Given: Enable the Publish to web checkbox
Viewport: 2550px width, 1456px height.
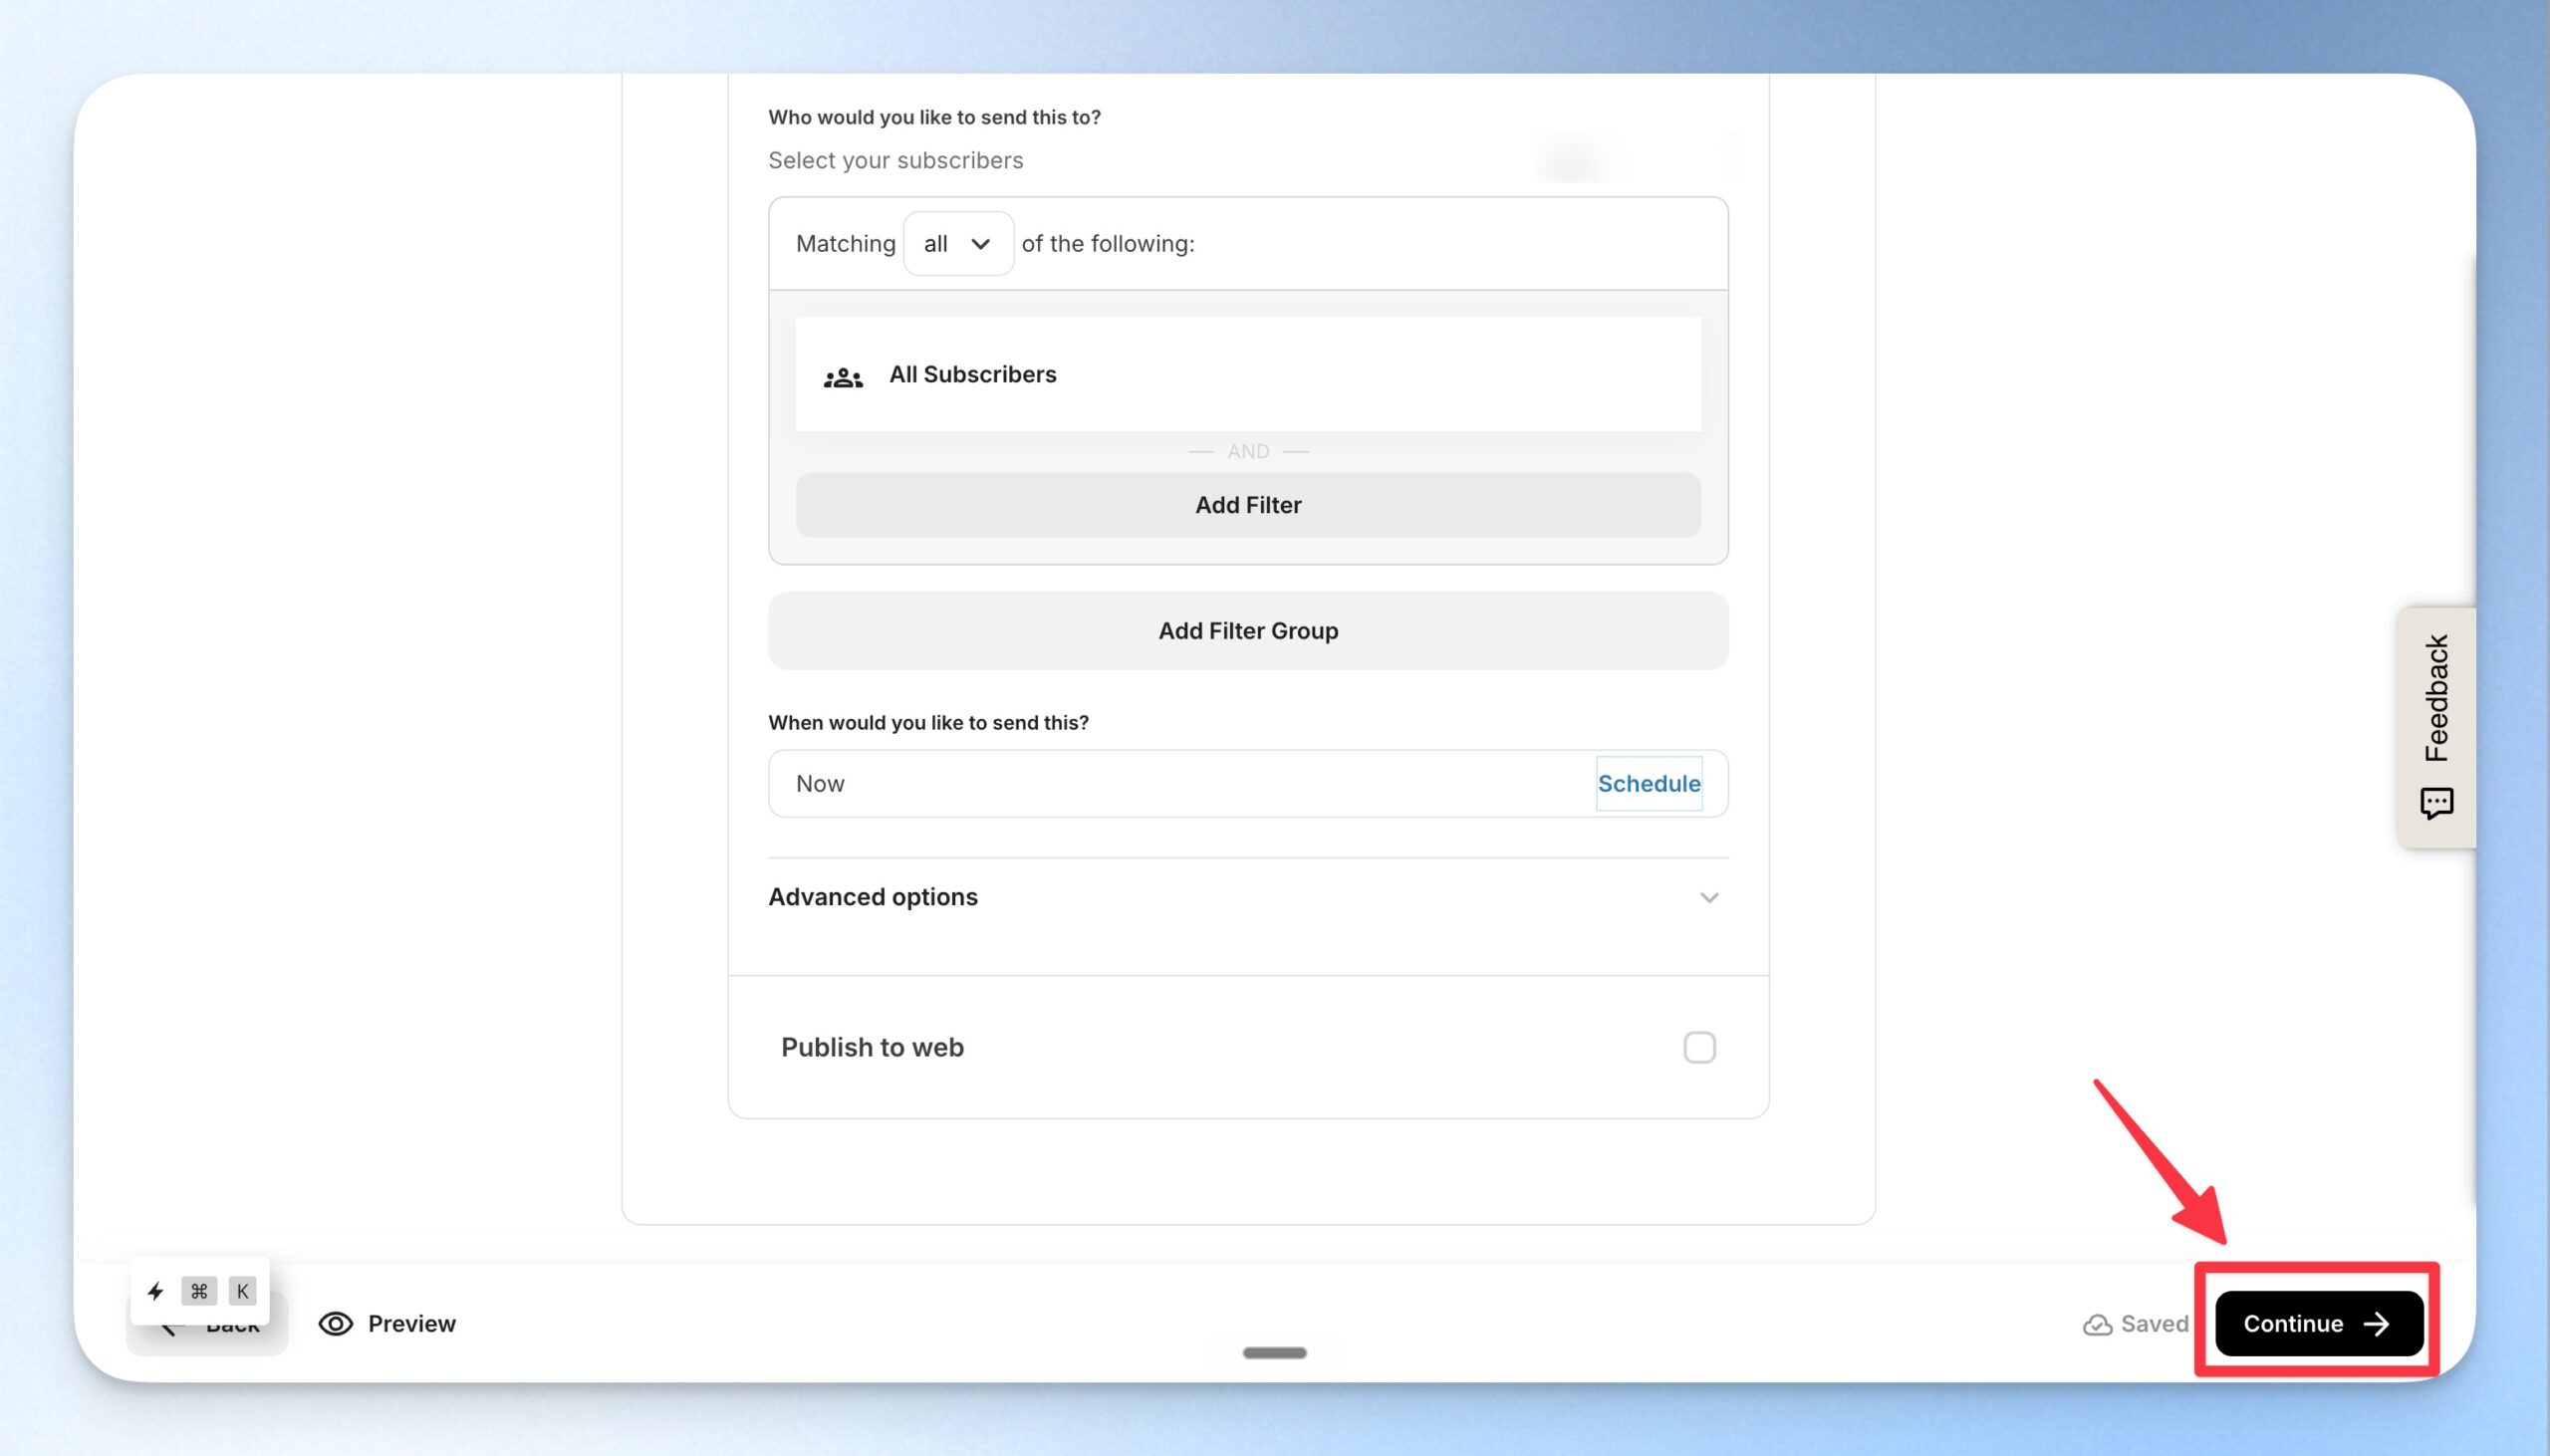Looking at the screenshot, I should point(1699,1047).
